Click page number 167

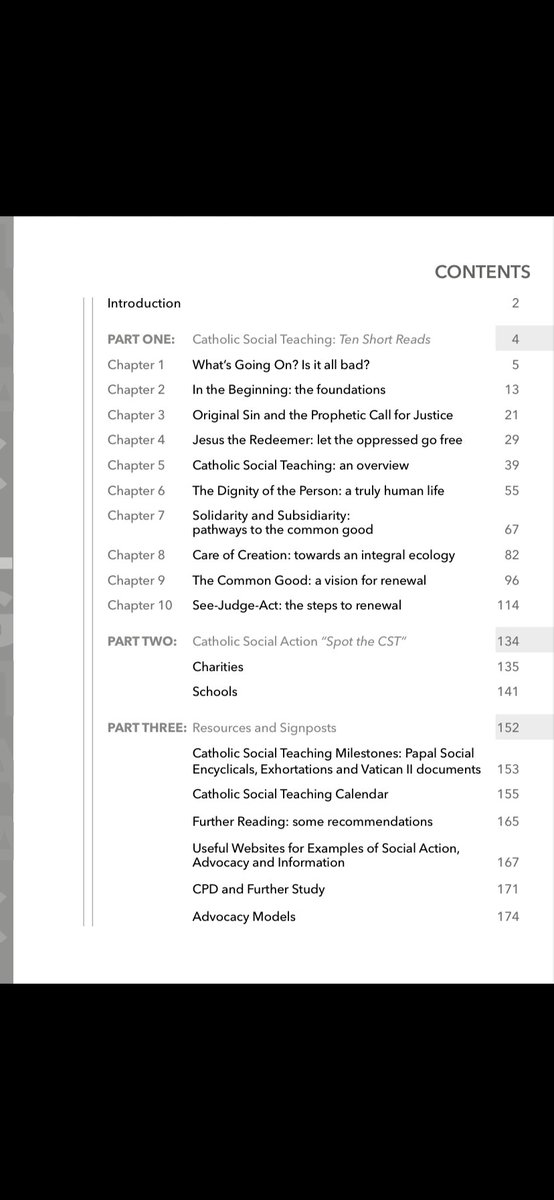point(508,862)
